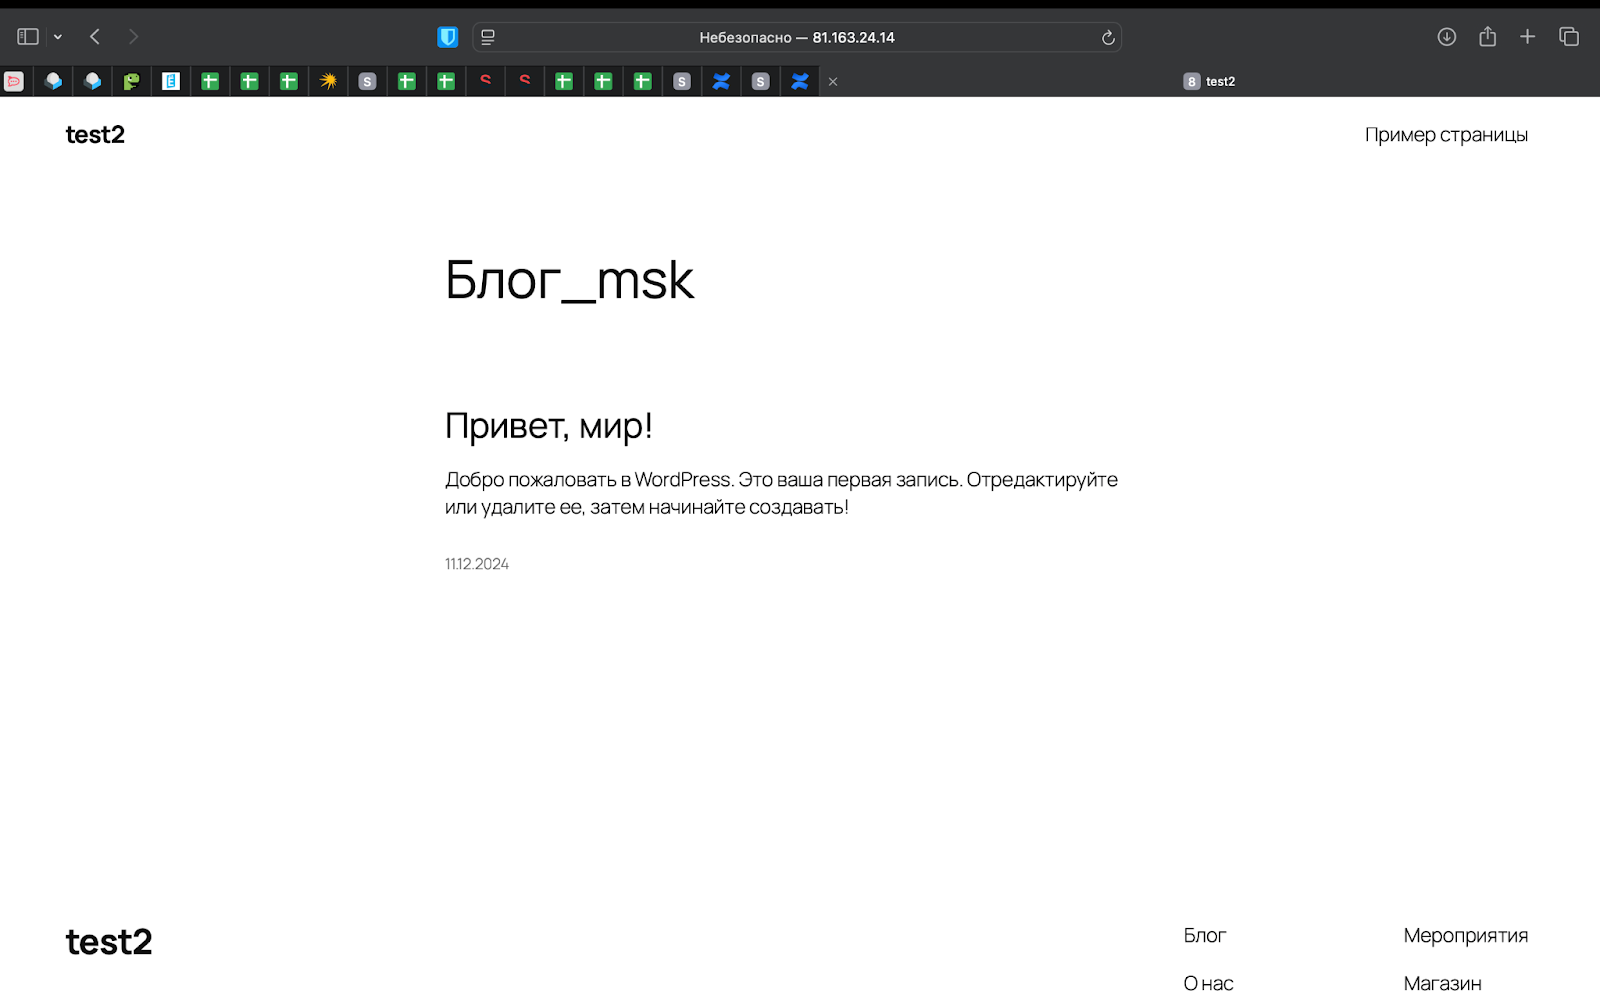Screen dimensions: 1600x1002
Task: Show downloads with the download icon
Action: point(1446,37)
